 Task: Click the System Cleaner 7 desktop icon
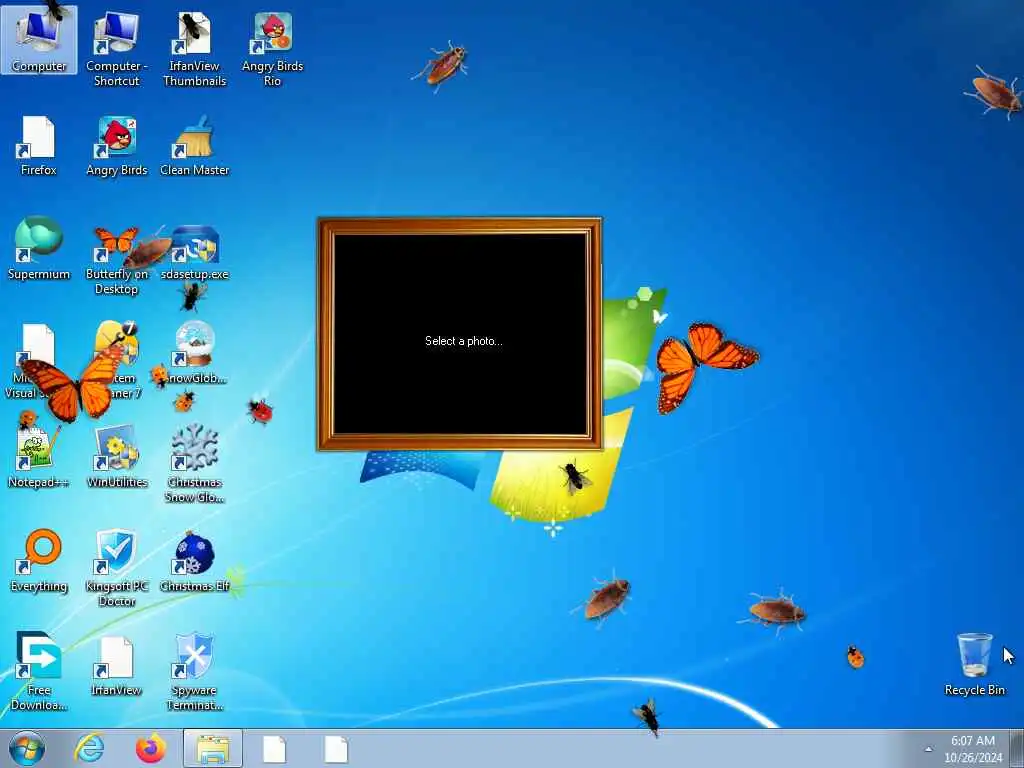click(118, 359)
